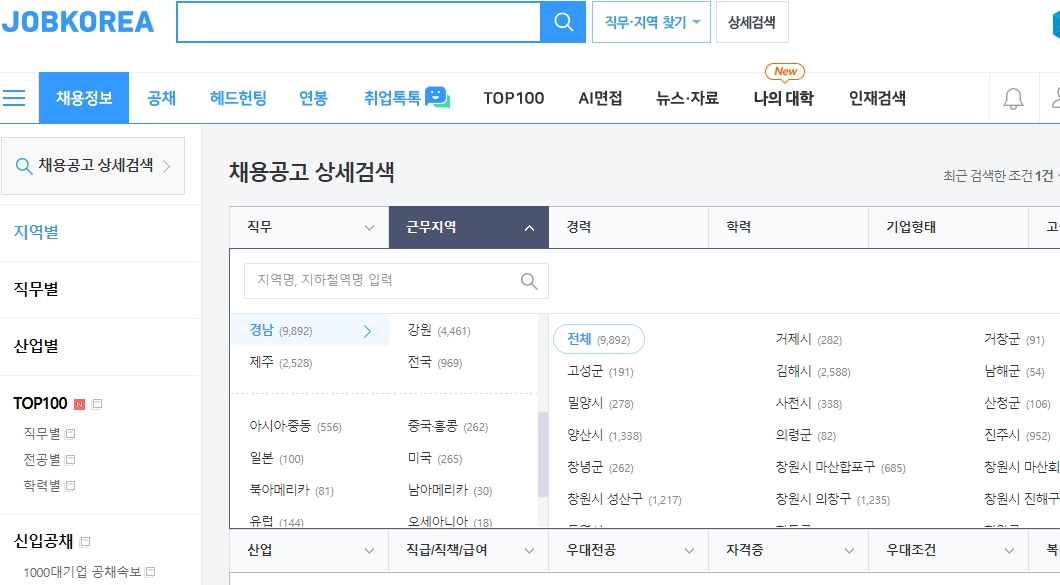Click the arrow next to 경남
1060x585 pixels.
click(367, 331)
